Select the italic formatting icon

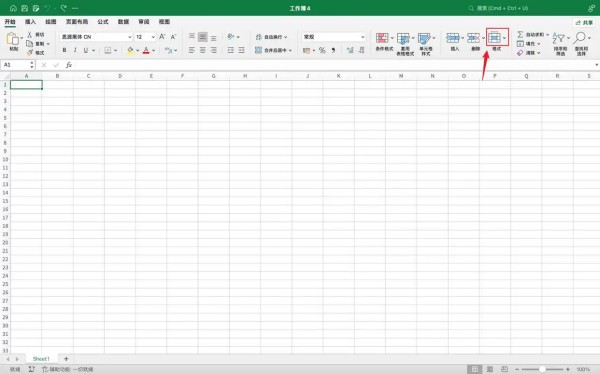point(75,50)
